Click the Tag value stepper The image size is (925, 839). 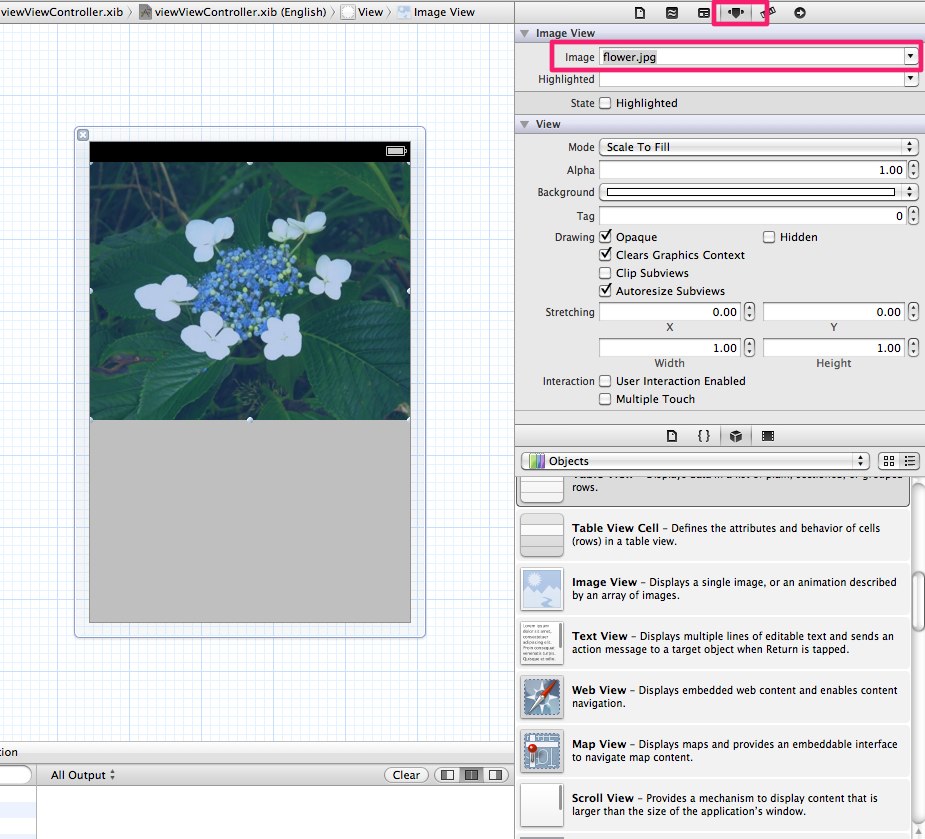pos(913,216)
